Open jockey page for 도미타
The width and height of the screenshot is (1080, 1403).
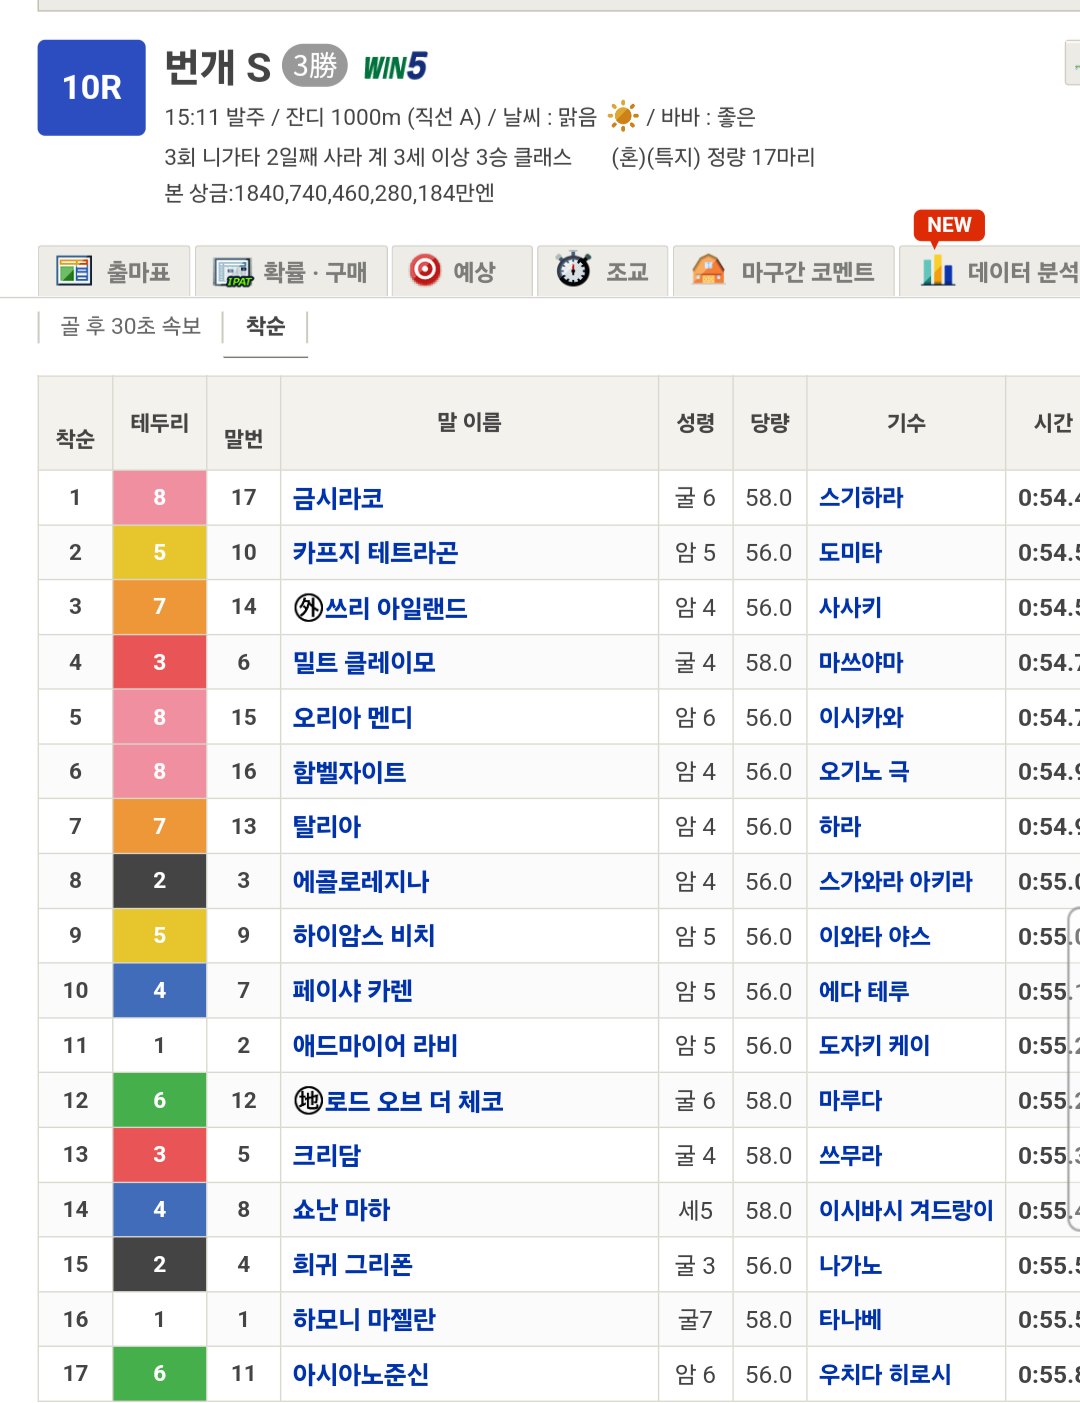tap(850, 553)
